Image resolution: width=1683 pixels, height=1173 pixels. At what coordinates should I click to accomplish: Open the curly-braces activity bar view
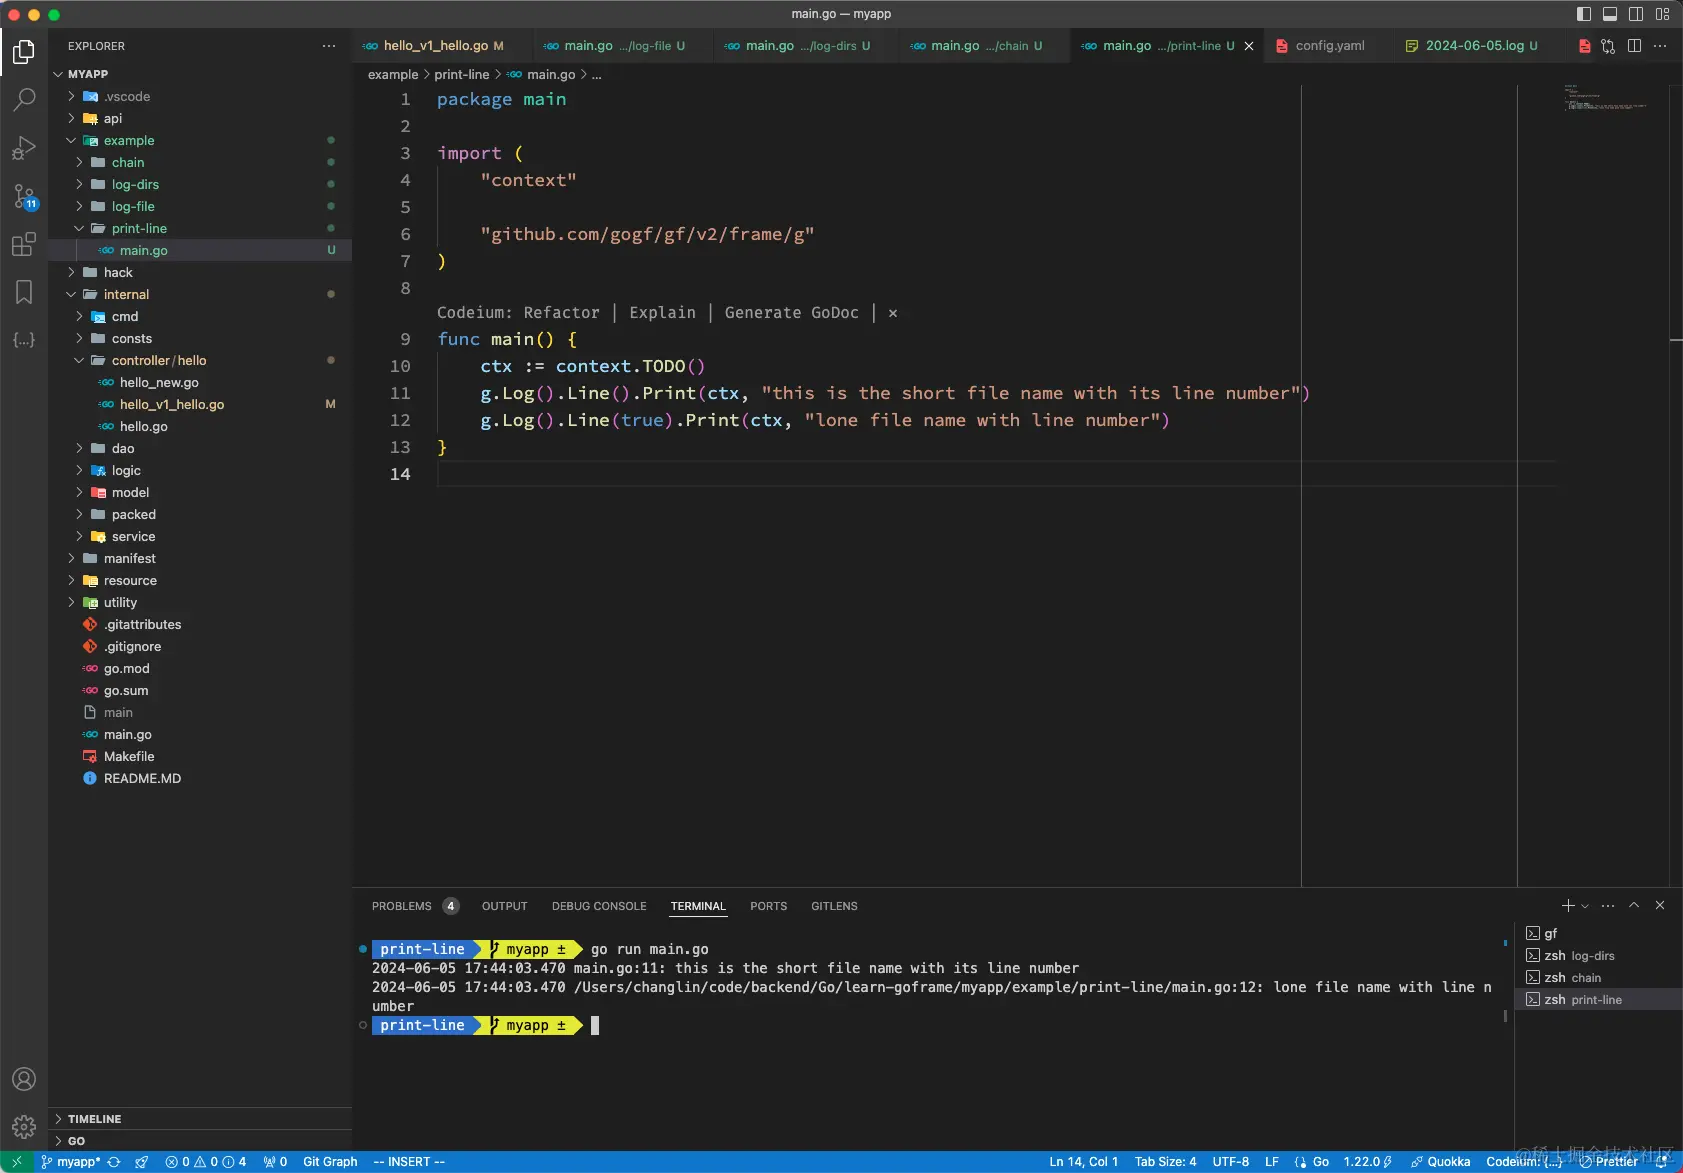24,340
